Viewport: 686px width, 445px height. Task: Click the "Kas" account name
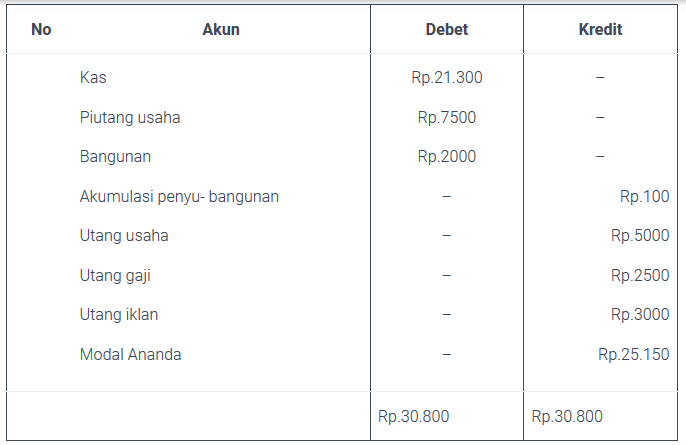pos(93,77)
